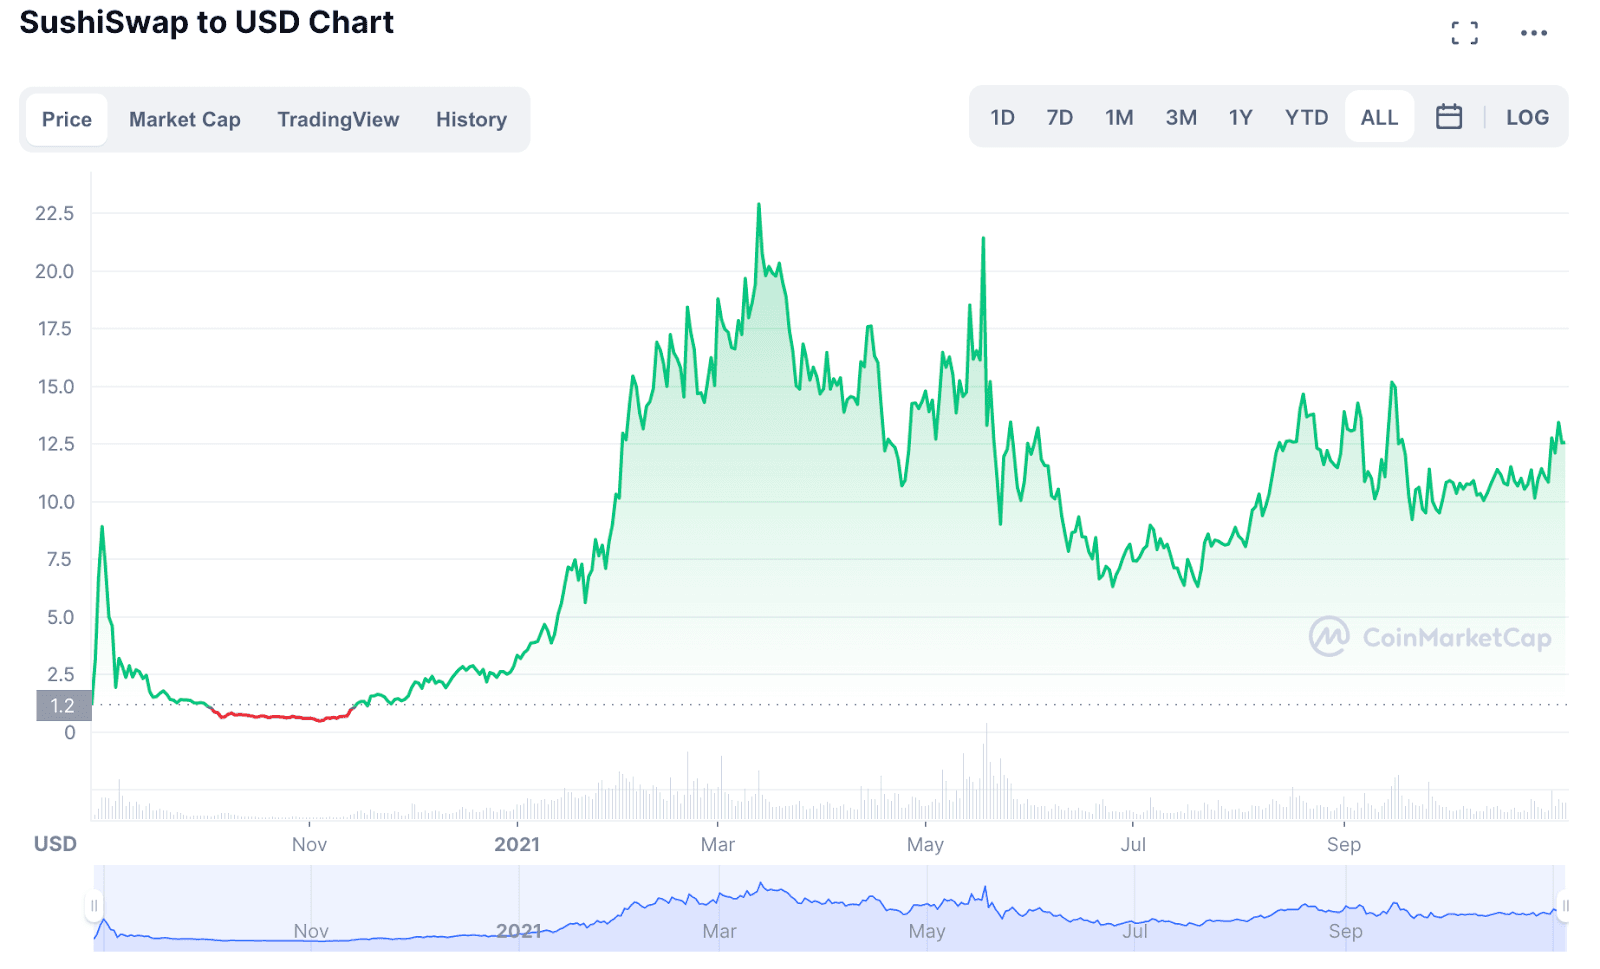Open the calendar date range picker
Image resolution: width=1600 pixels, height=969 pixels.
pyautogui.click(x=1448, y=117)
